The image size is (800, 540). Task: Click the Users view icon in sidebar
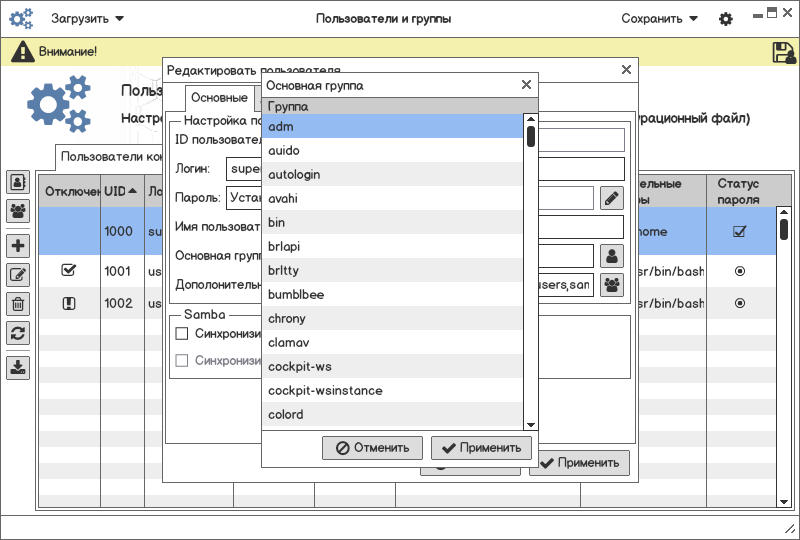(18, 182)
